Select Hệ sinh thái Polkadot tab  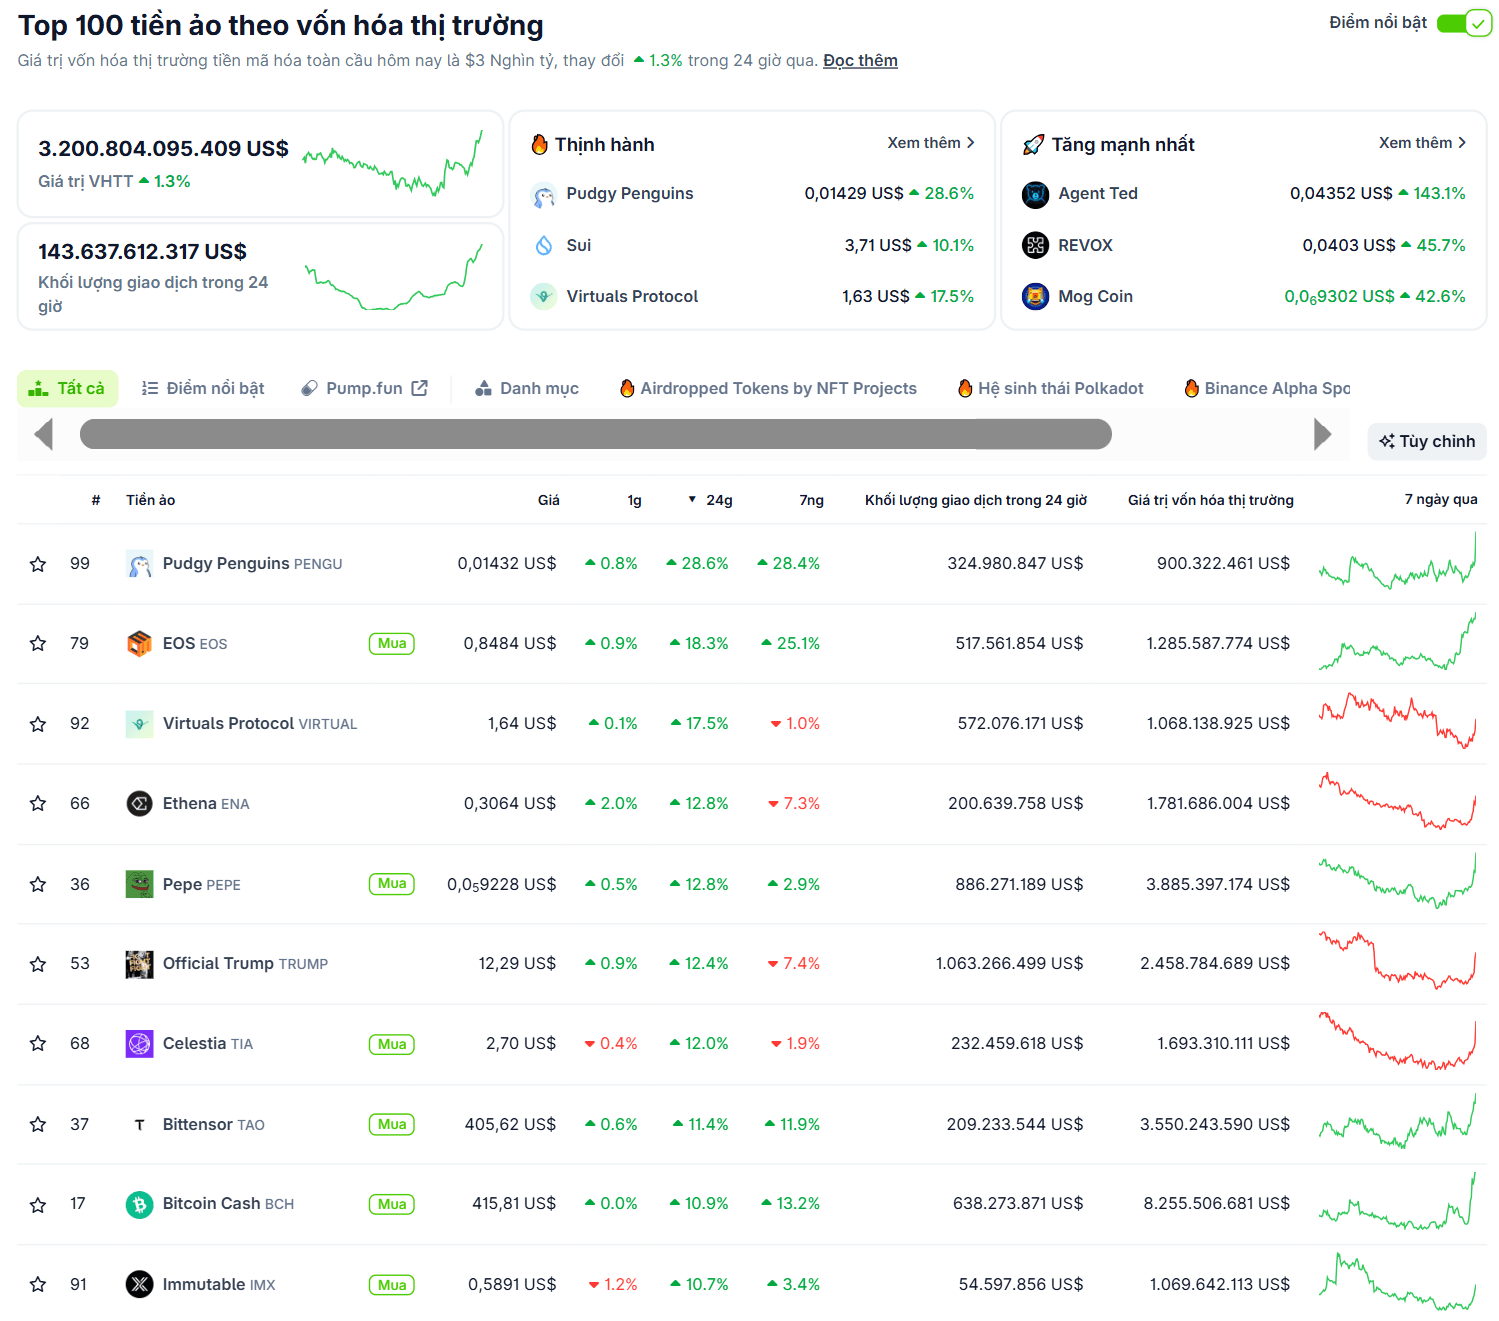tap(1050, 388)
